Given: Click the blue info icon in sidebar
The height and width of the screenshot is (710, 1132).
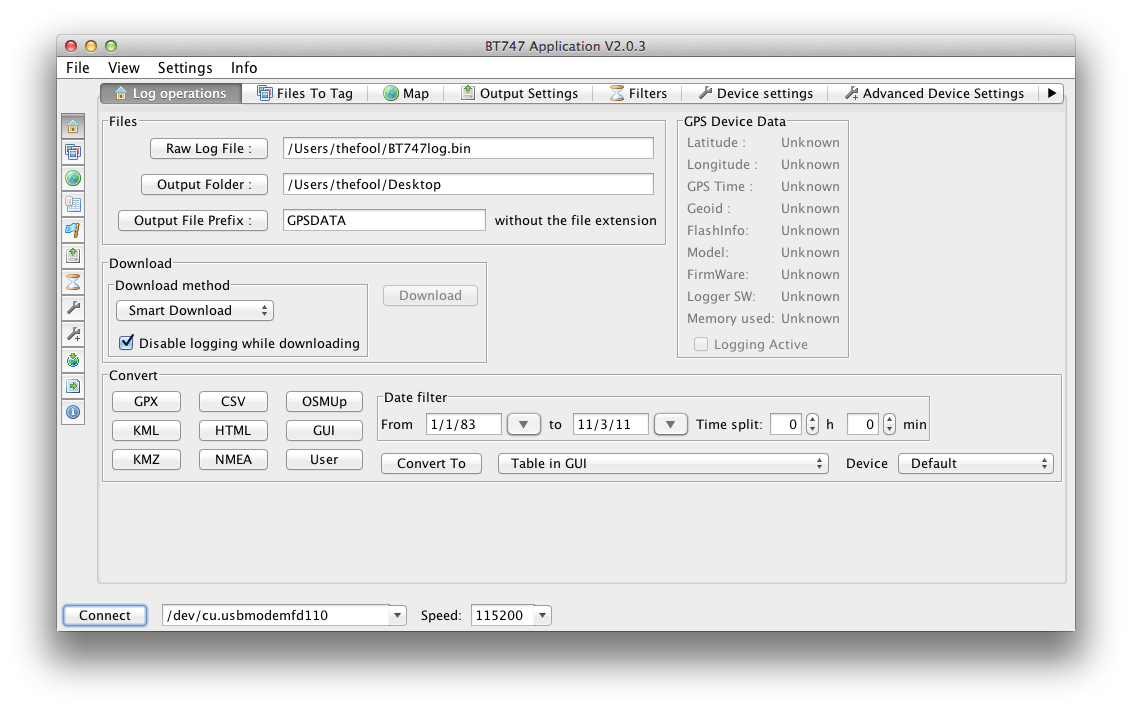Looking at the screenshot, I should coord(73,412).
